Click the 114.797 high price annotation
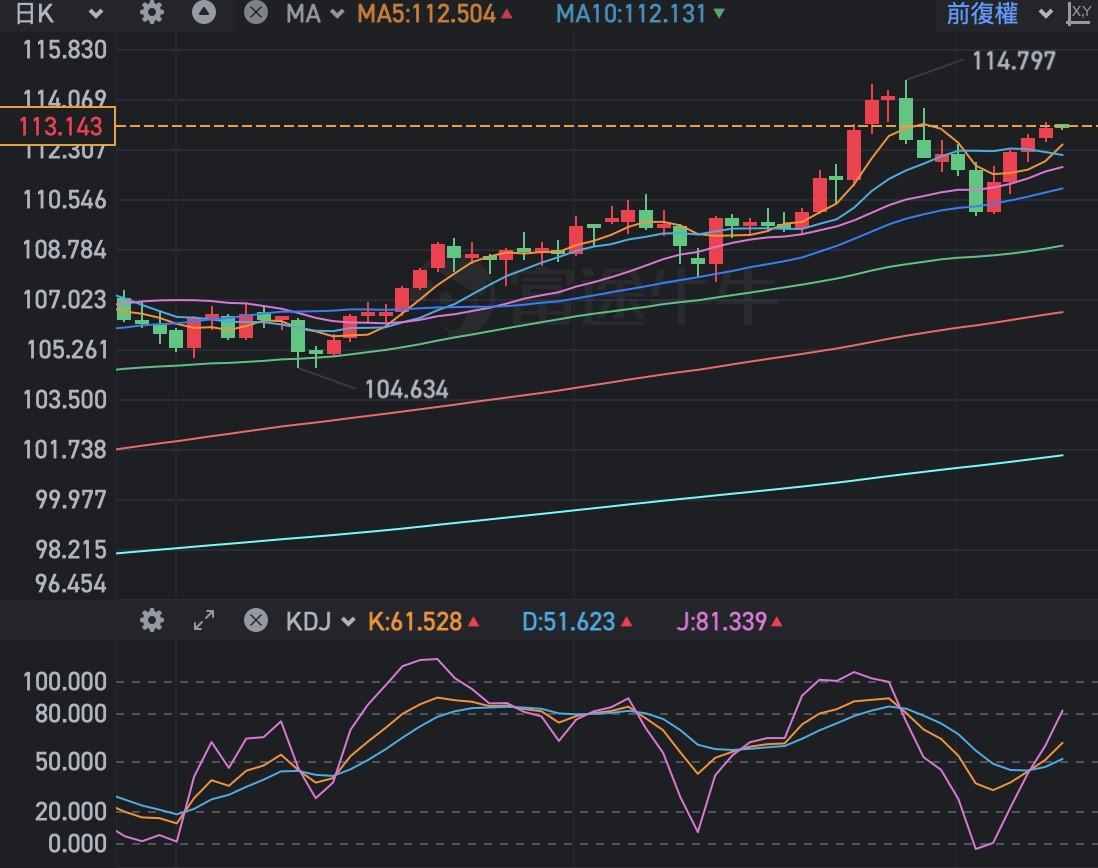Viewport: 1098px width, 868px height. click(1013, 61)
